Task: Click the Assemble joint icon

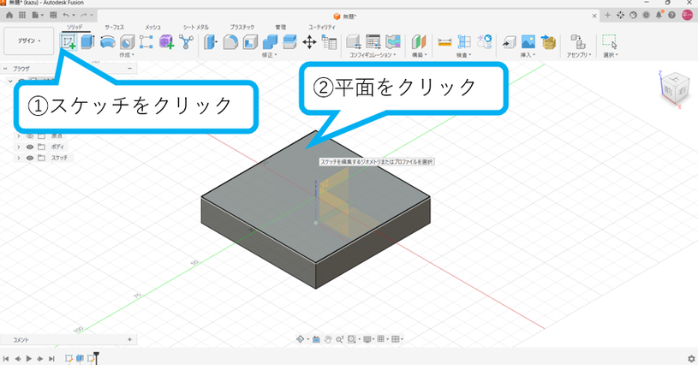Action: point(578,42)
